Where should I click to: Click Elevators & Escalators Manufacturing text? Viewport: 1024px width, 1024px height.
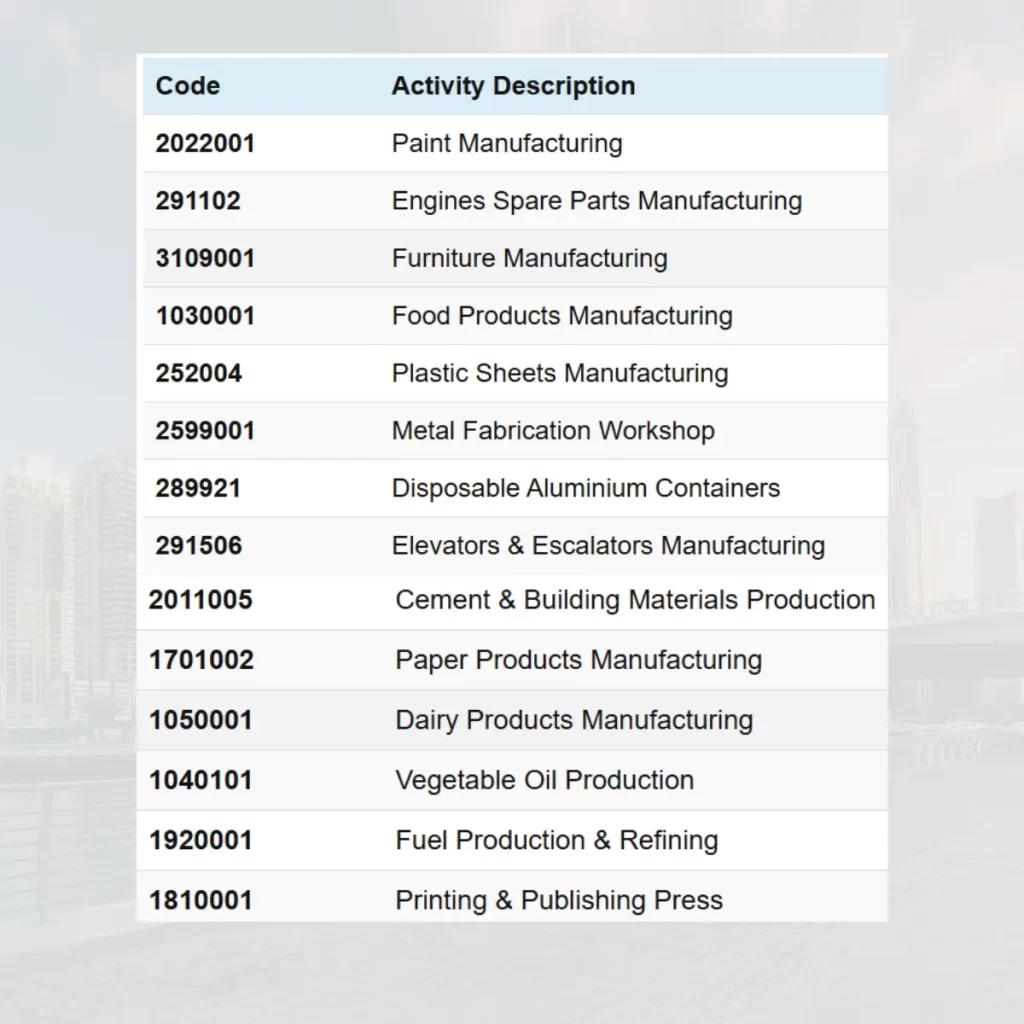(x=608, y=546)
